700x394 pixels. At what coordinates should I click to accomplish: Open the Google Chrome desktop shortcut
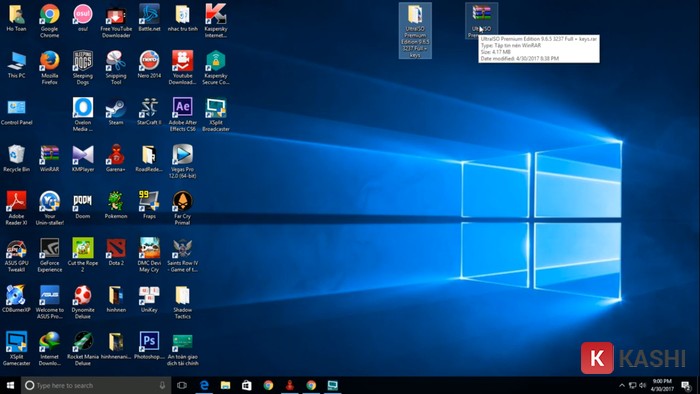point(50,21)
